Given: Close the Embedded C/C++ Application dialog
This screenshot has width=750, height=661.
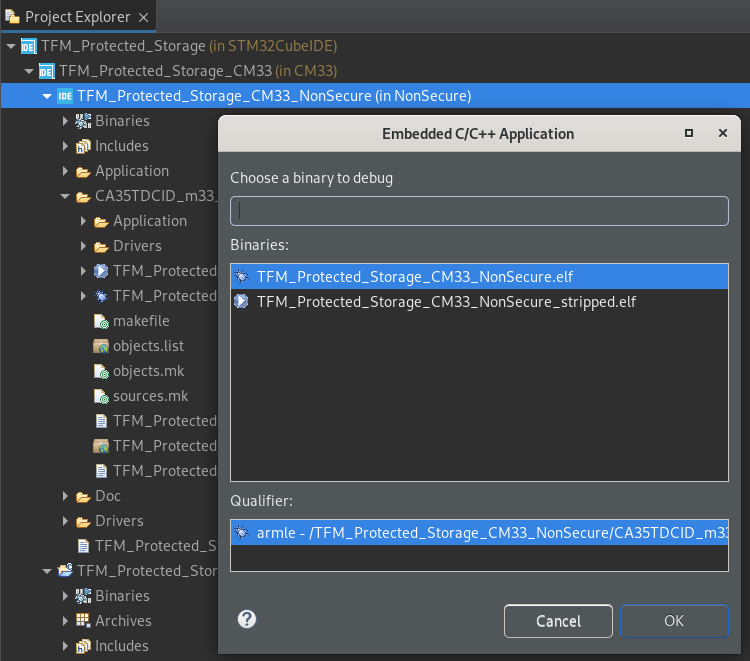Looking at the screenshot, I should click(x=723, y=133).
